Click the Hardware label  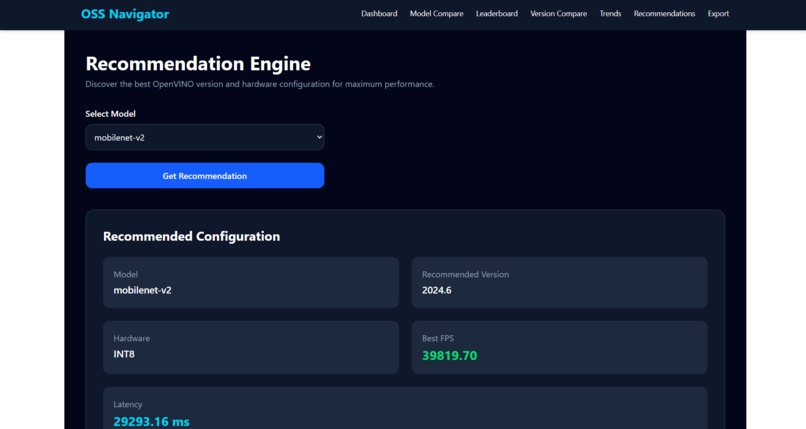click(x=132, y=338)
